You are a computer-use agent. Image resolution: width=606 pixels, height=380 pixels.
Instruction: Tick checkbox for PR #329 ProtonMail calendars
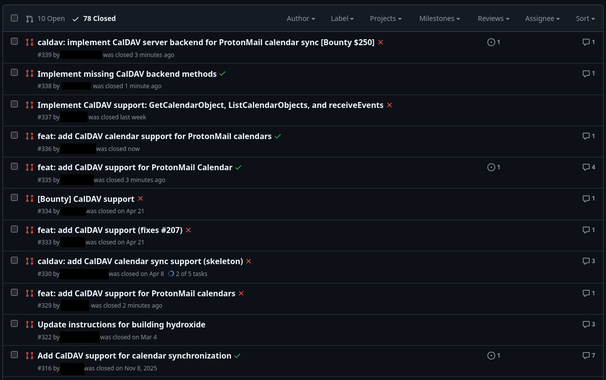coord(14,293)
